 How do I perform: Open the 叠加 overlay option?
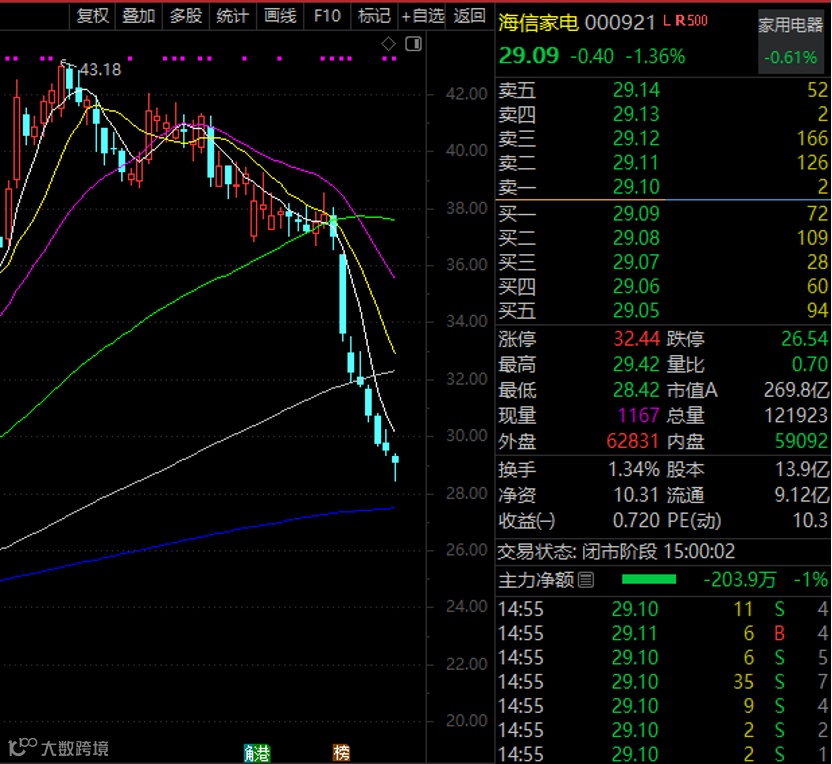tap(138, 16)
